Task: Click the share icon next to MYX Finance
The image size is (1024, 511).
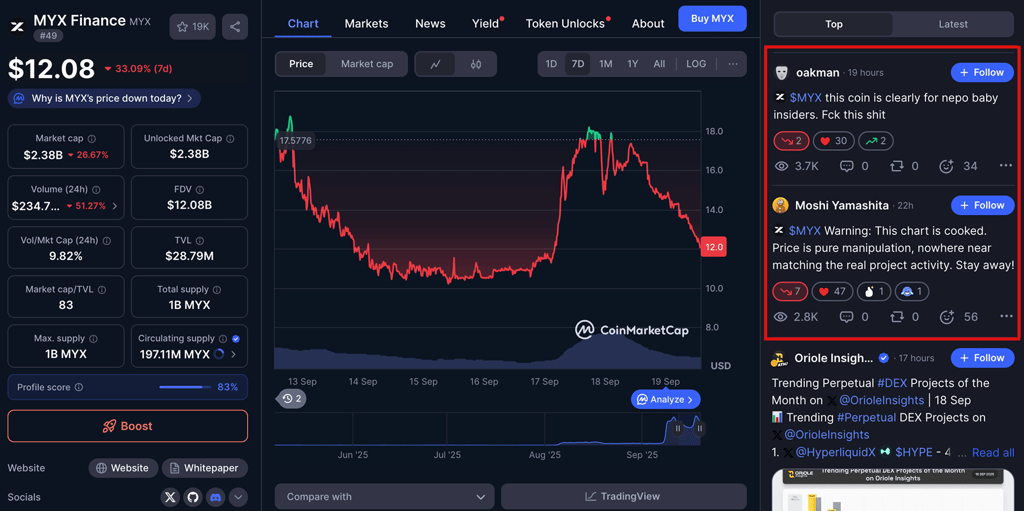Action: 235,27
